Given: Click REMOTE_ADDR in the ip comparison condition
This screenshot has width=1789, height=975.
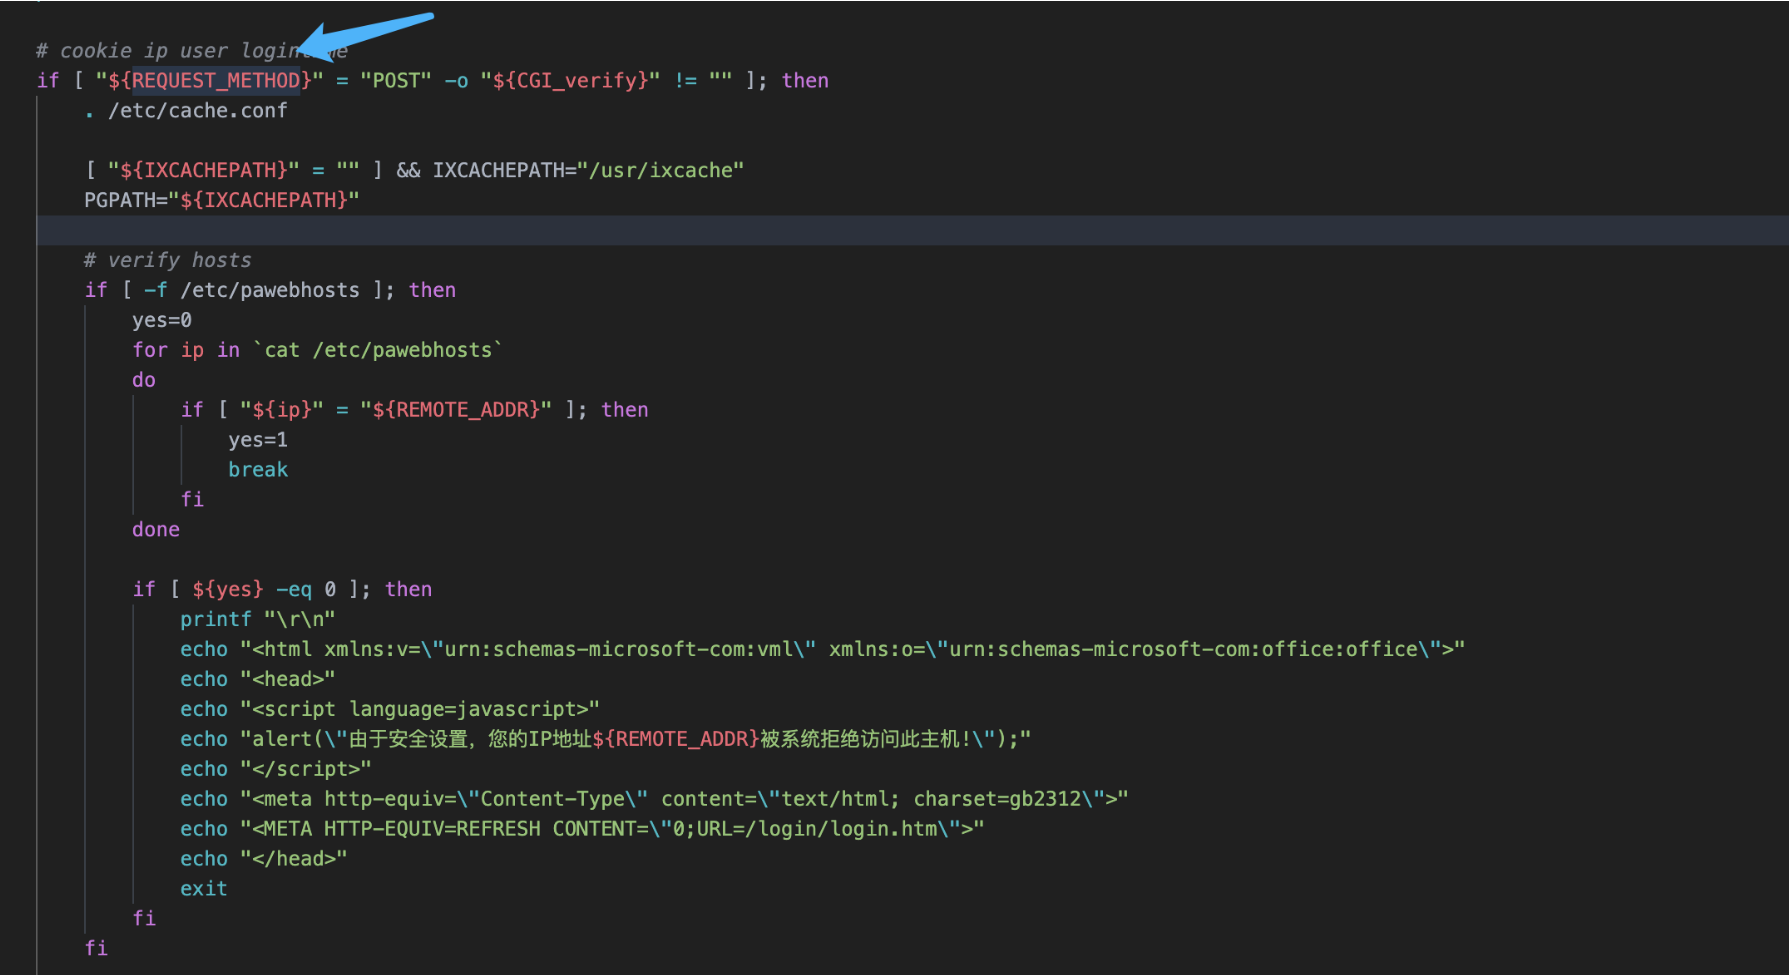Looking at the screenshot, I should 467,410.
